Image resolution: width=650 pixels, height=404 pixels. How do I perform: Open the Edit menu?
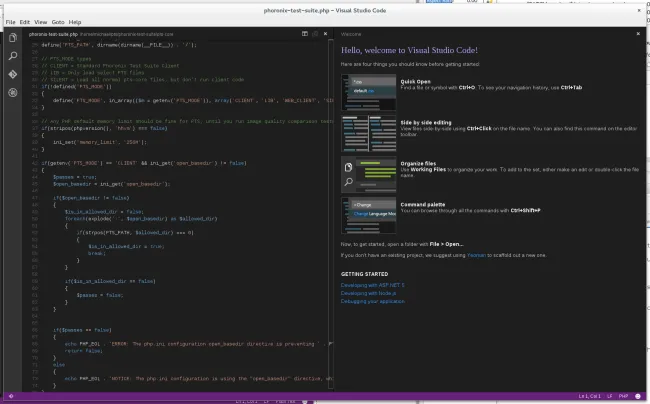click(x=26, y=21)
